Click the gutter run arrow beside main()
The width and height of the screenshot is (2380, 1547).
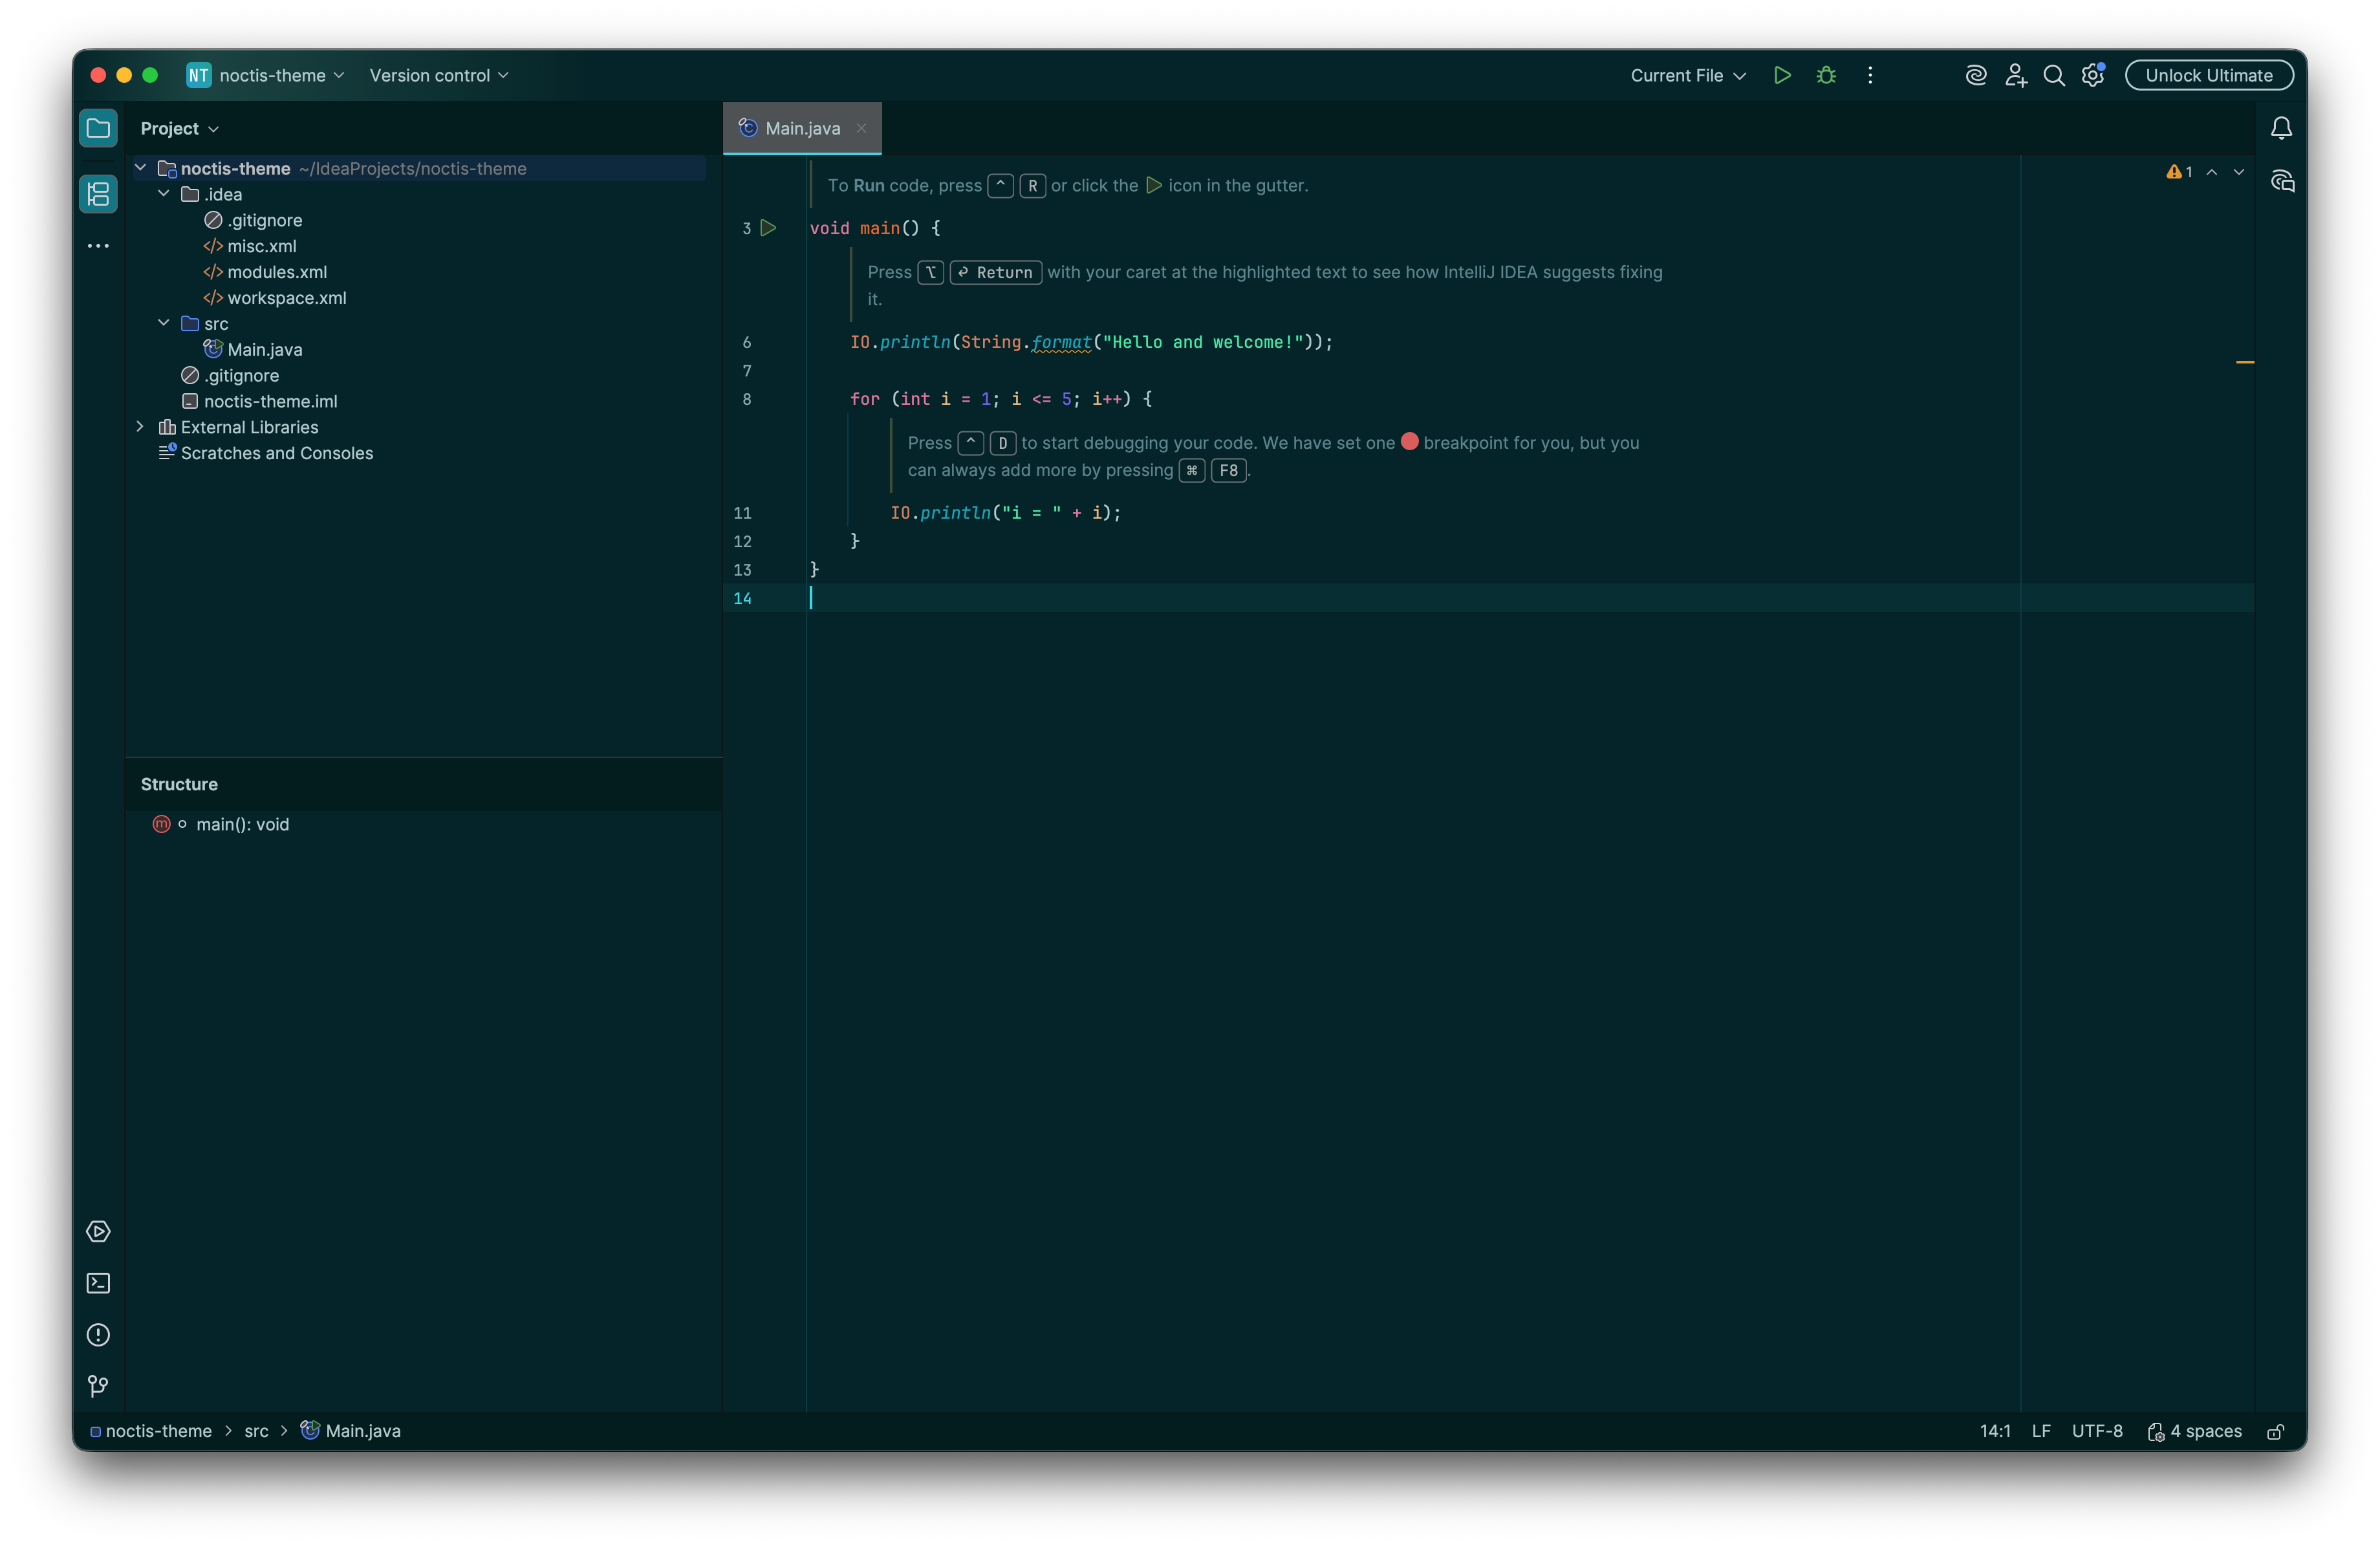pos(768,228)
